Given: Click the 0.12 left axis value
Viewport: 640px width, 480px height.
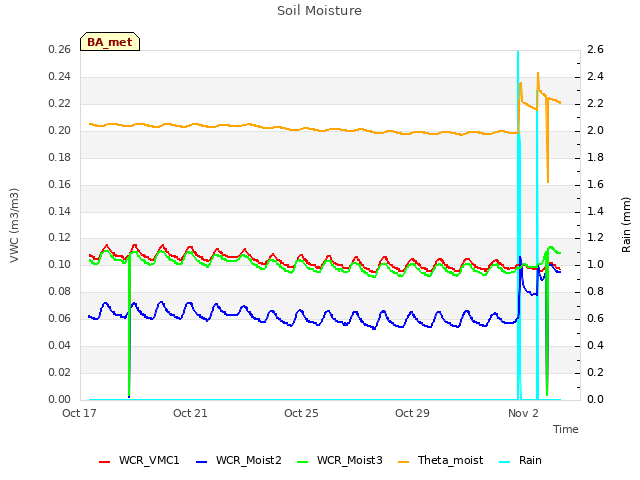Looking at the screenshot, I should [60, 238].
